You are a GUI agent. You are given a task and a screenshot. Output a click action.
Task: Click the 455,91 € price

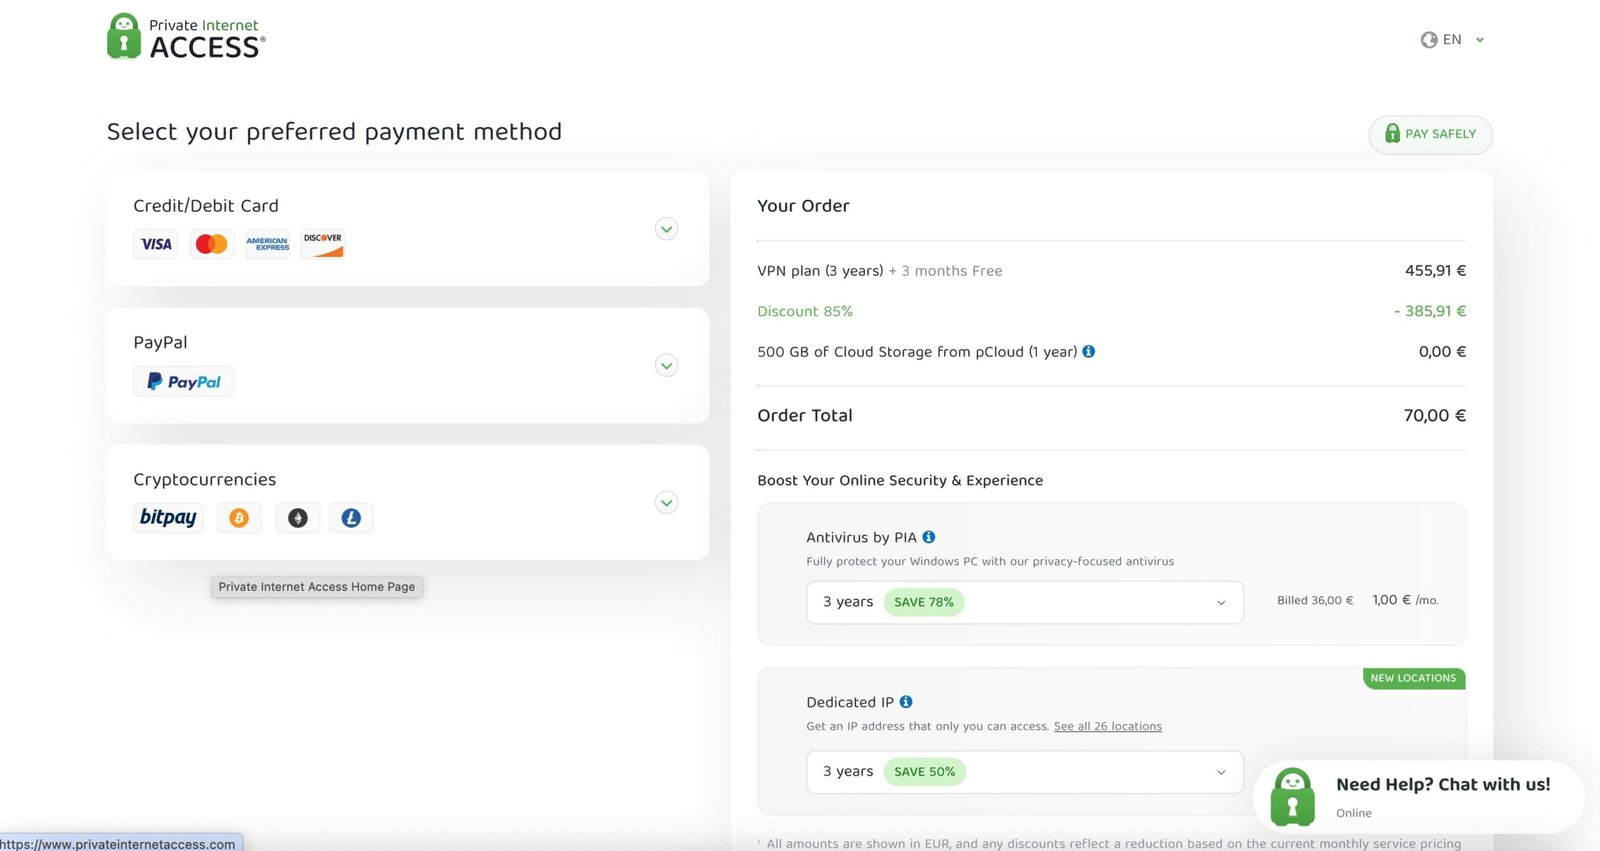1436,271
